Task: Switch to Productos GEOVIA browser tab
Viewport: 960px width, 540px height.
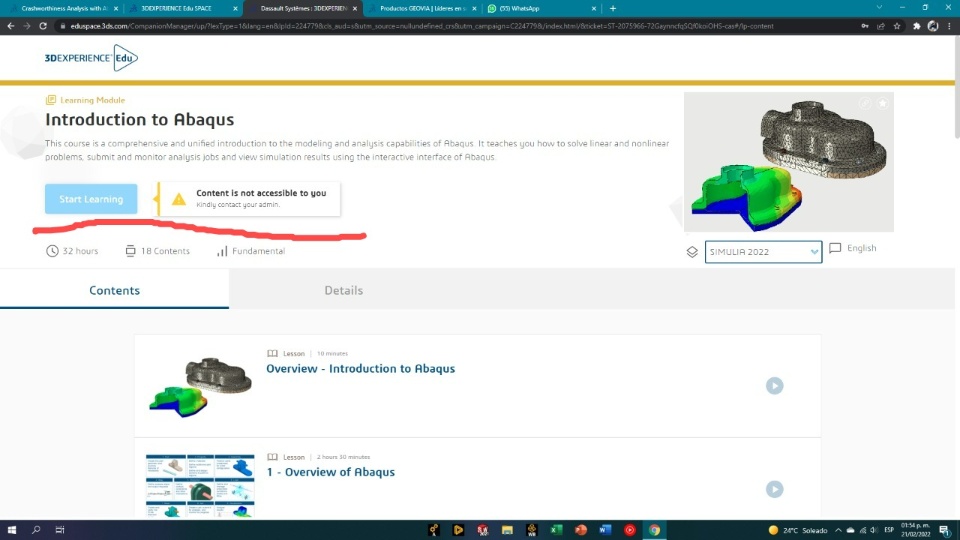Action: [x=422, y=9]
